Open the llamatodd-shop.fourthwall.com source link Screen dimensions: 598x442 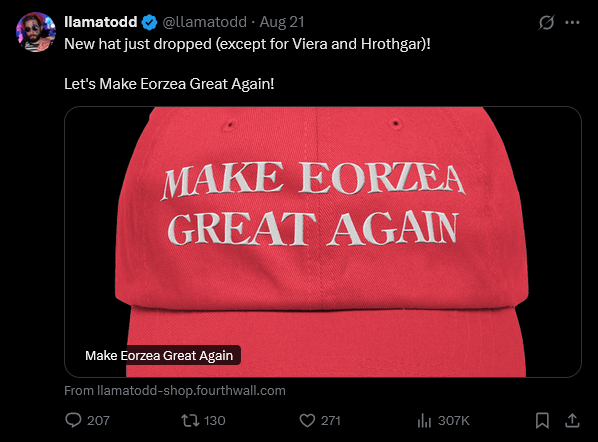[x=175, y=391]
